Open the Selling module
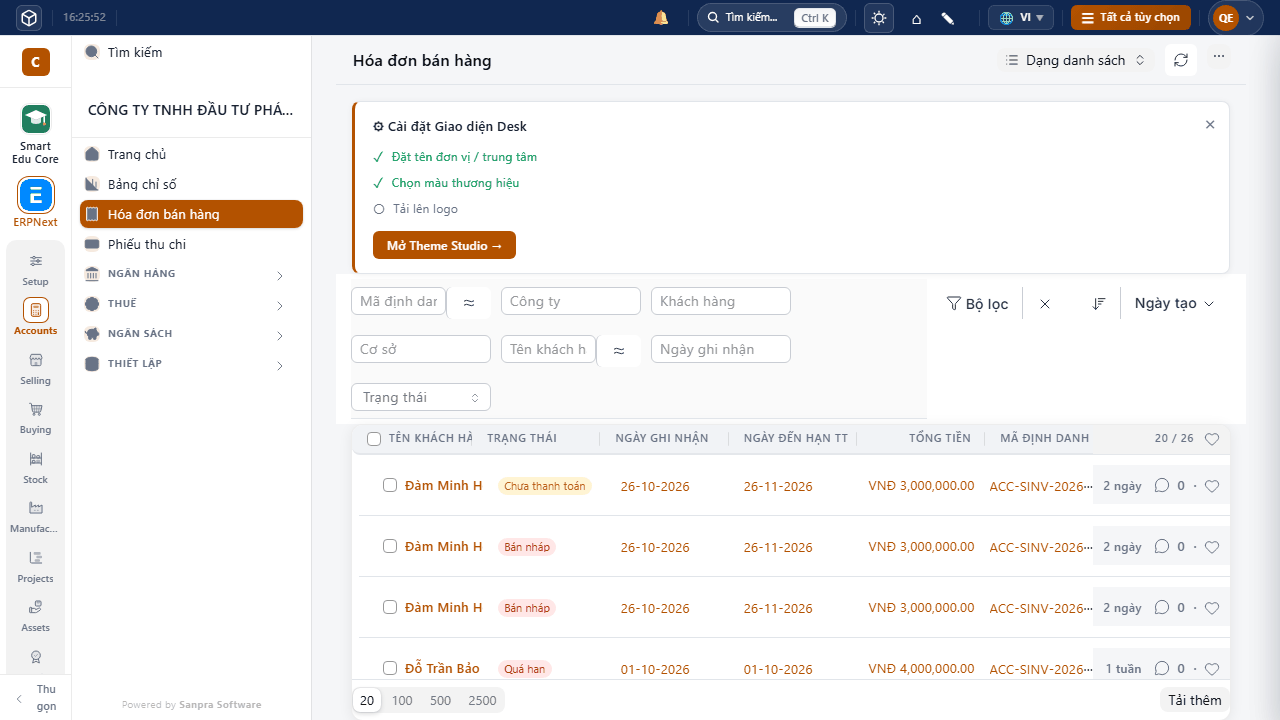Image resolution: width=1280 pixels, height=720 pixels. 35,369
